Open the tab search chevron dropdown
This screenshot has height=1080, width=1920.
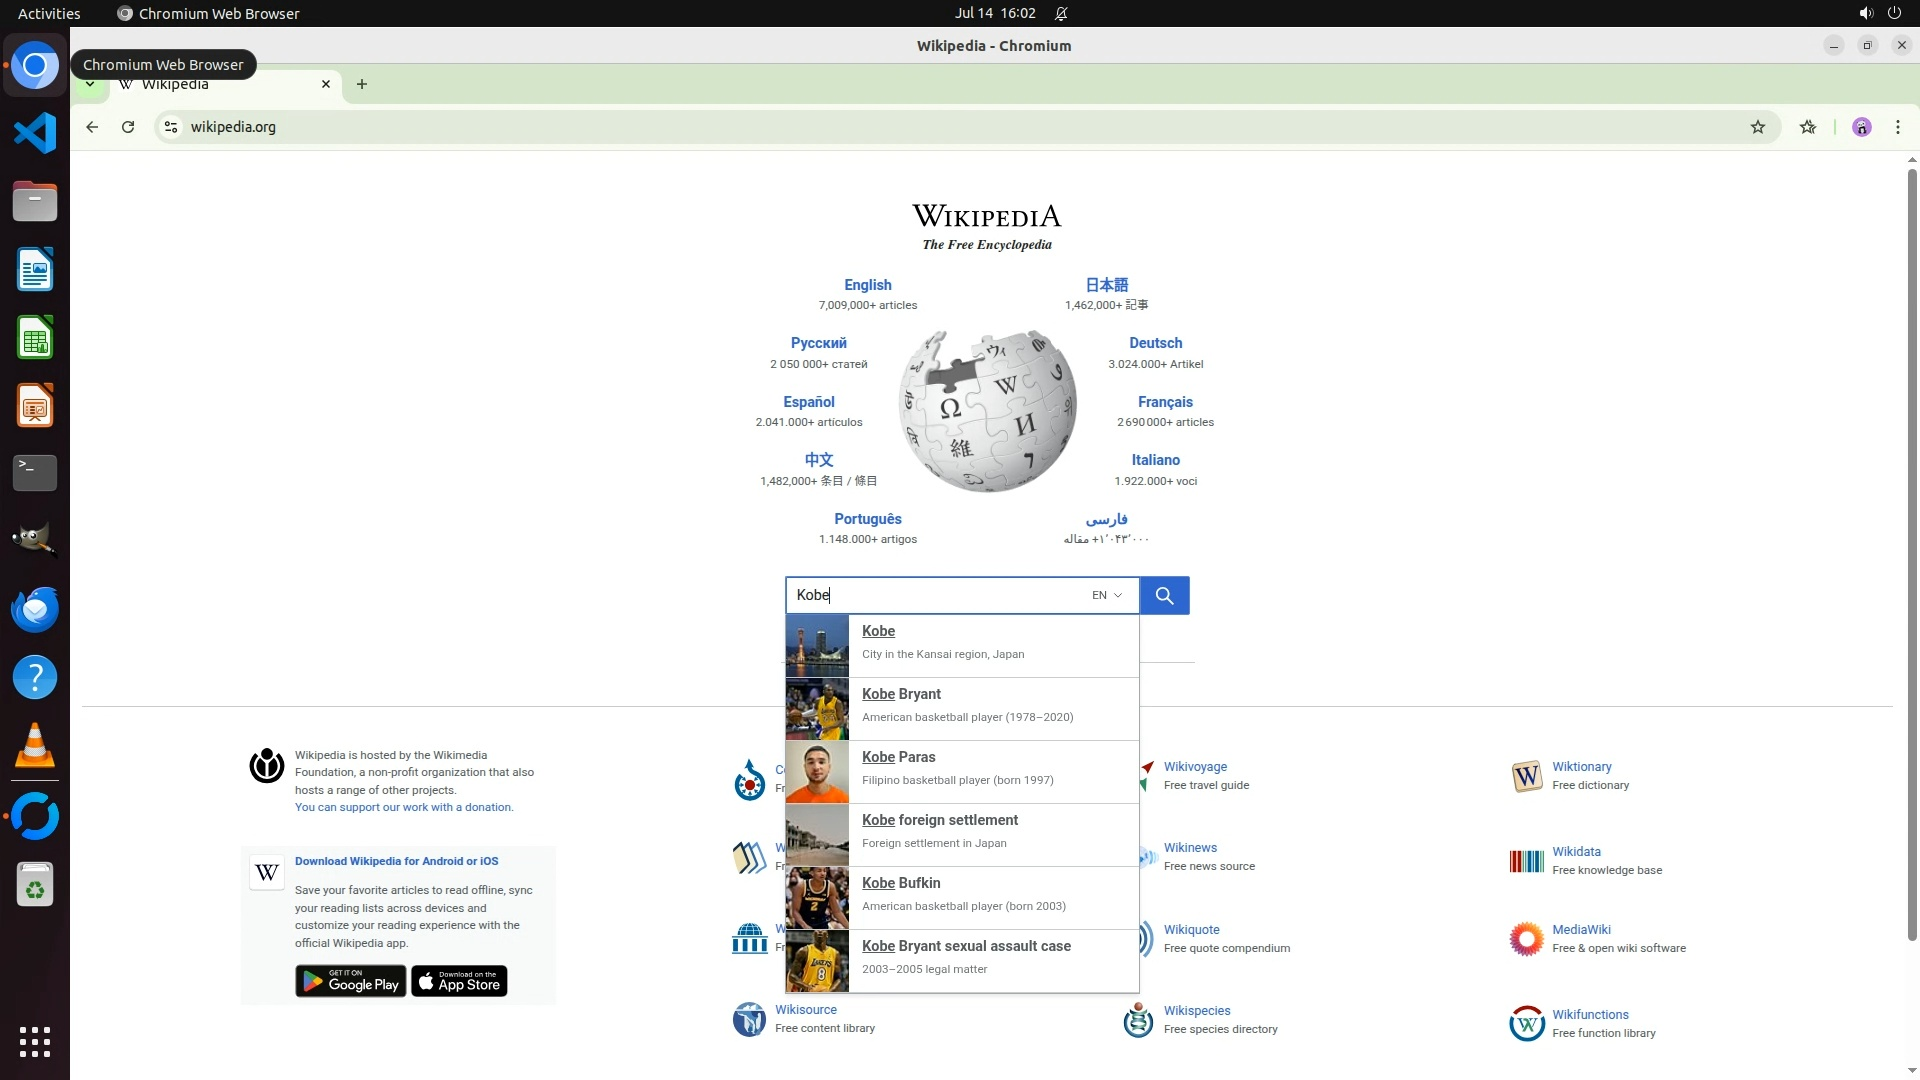(x=90, y=85)
